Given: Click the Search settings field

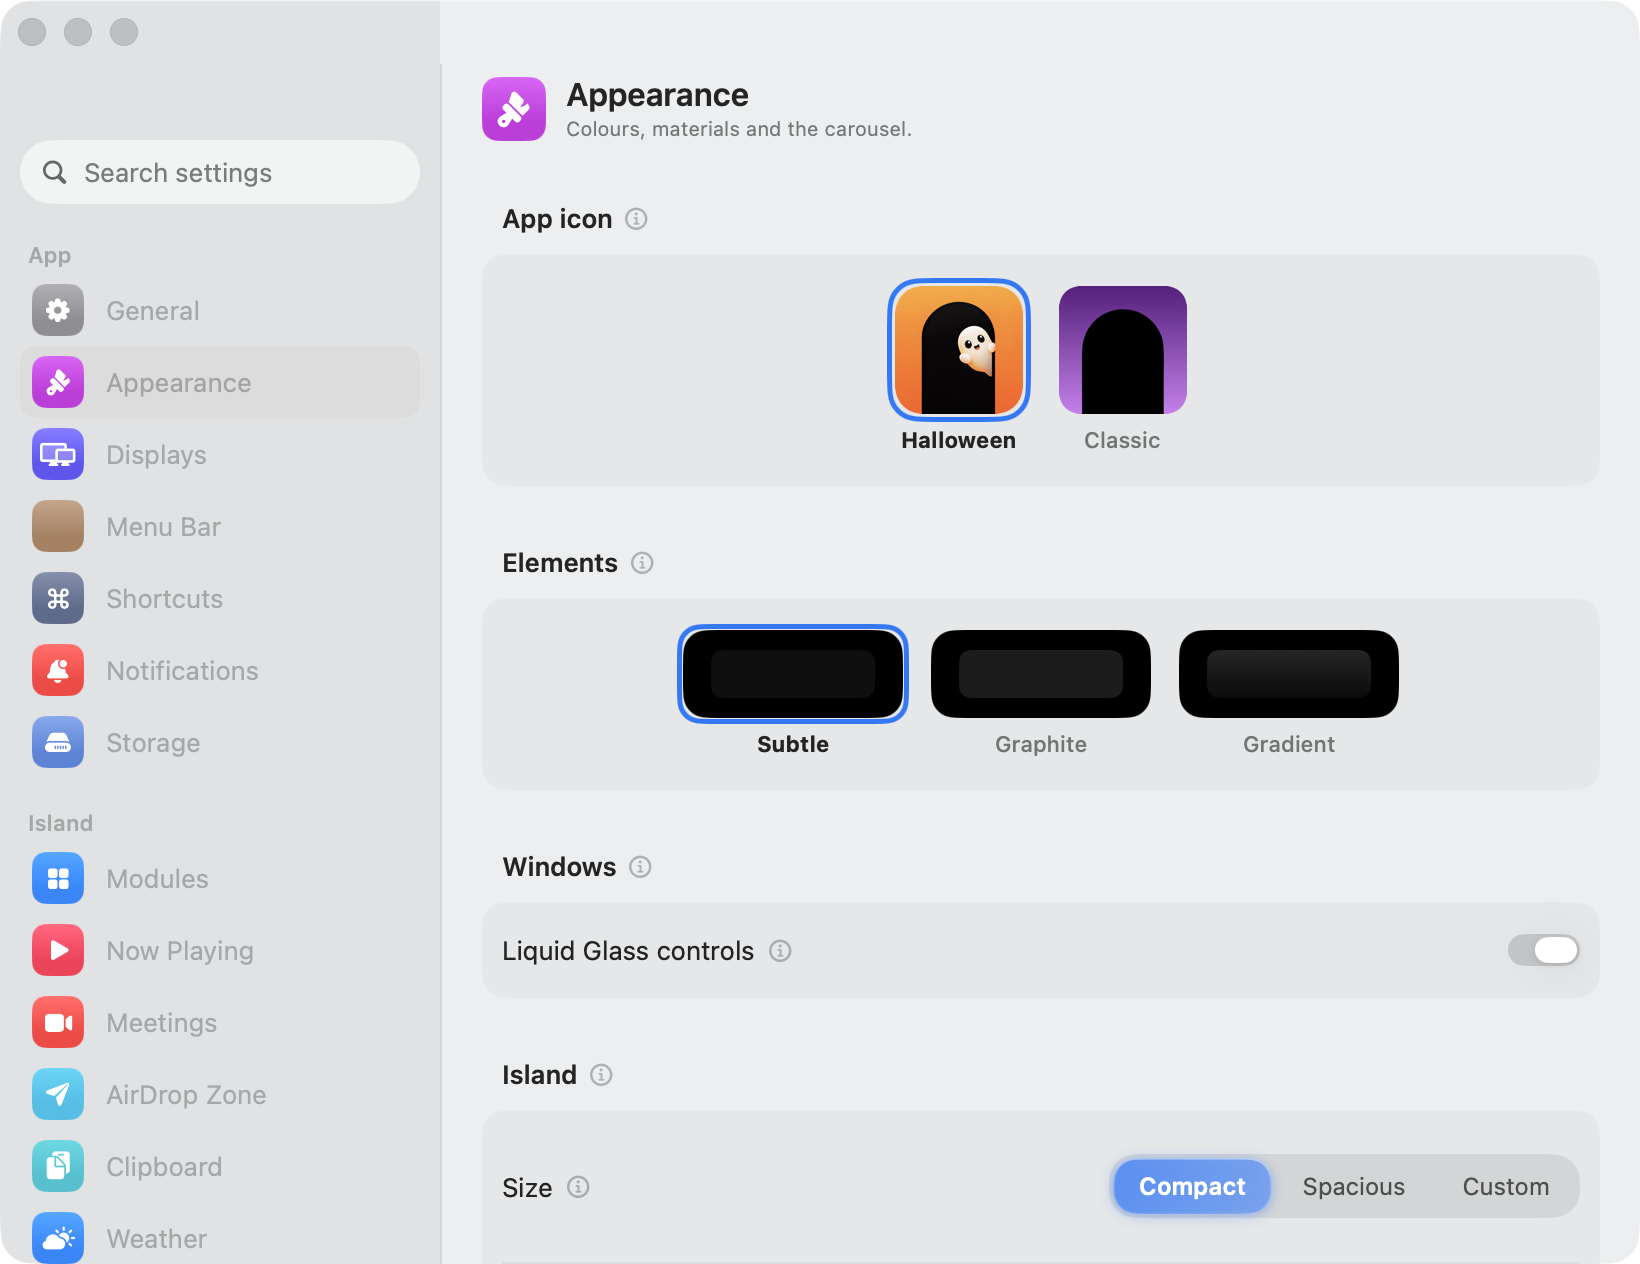Looking at the screenshot, I should pos(220,172).
